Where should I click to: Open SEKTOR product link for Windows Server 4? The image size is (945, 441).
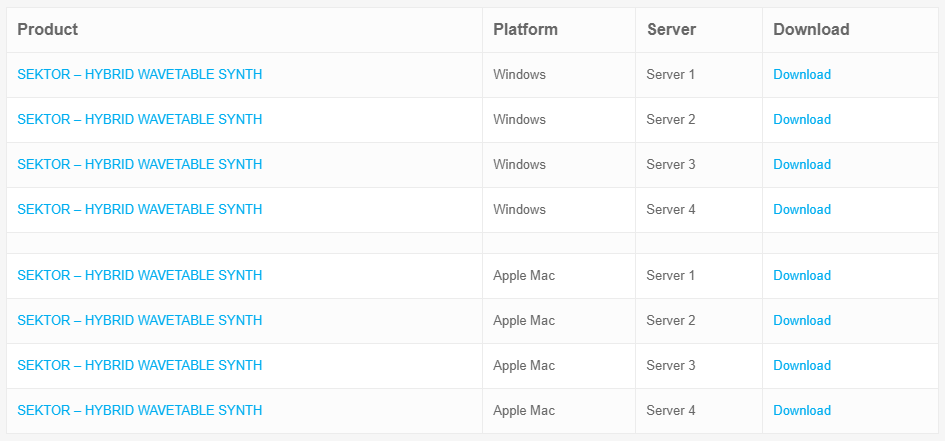pyautogui.click(x=140, y=210)
